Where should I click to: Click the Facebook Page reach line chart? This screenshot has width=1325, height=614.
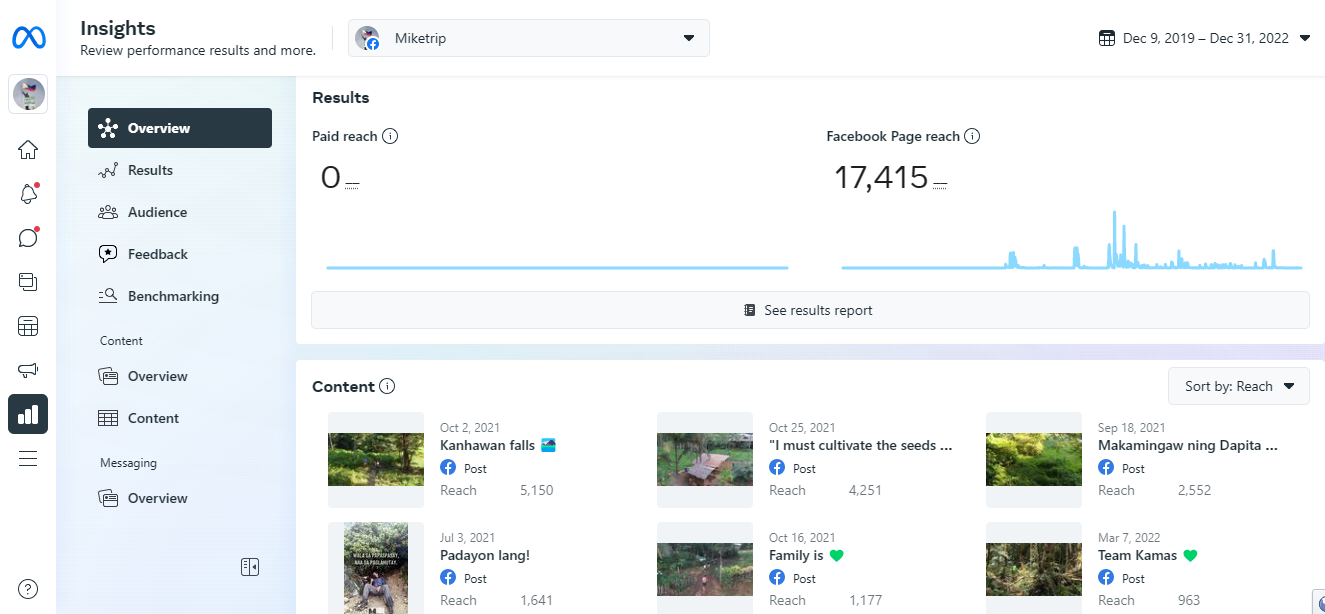click(x=1072, y=240)
